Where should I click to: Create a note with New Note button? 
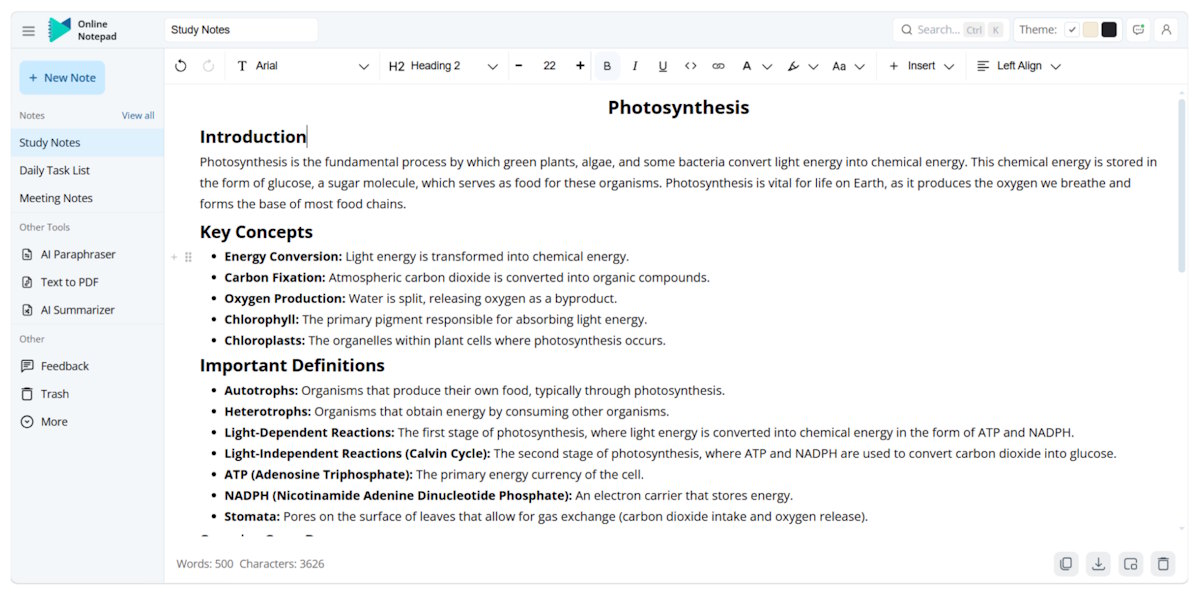tap(62, 78)
